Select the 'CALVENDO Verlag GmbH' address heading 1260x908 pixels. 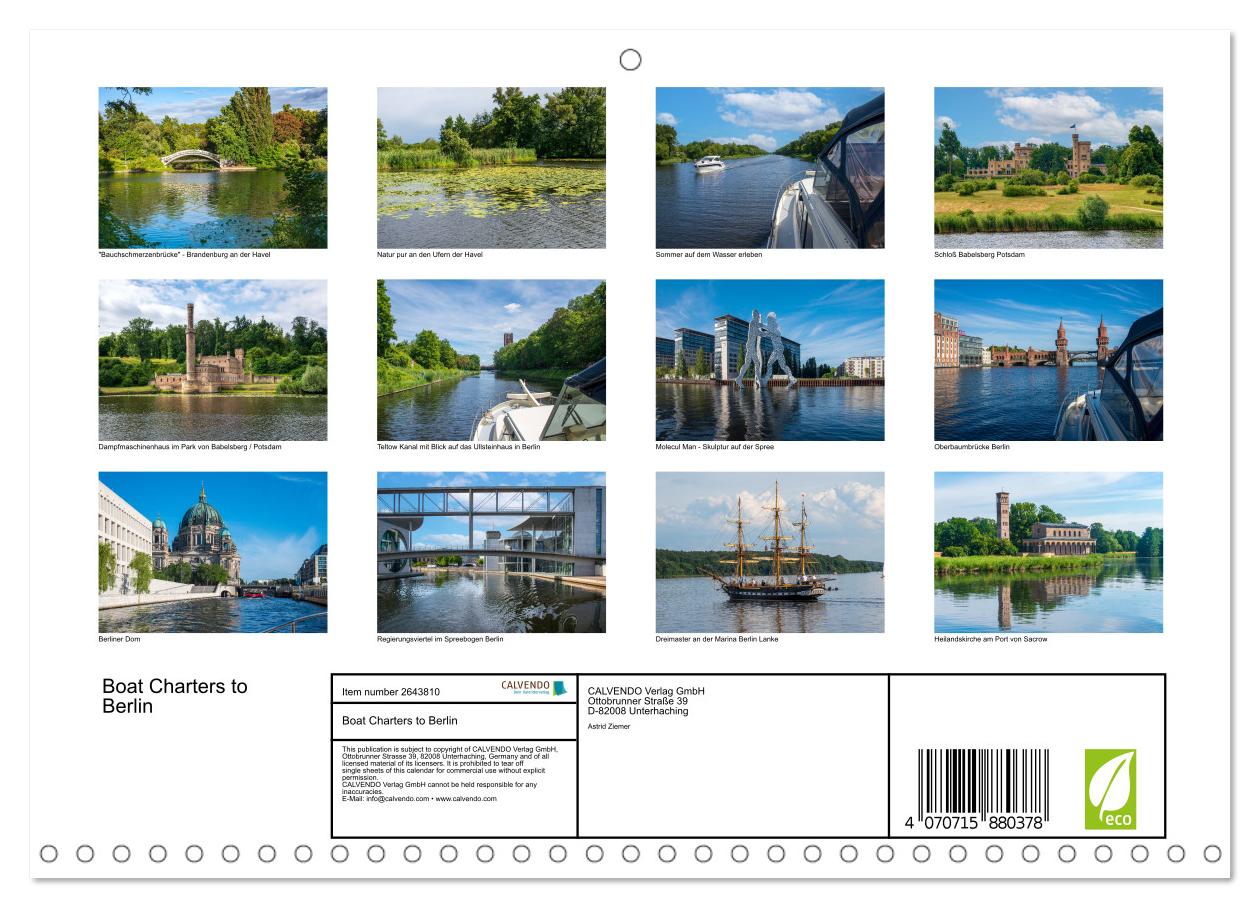tap(646, 691)
